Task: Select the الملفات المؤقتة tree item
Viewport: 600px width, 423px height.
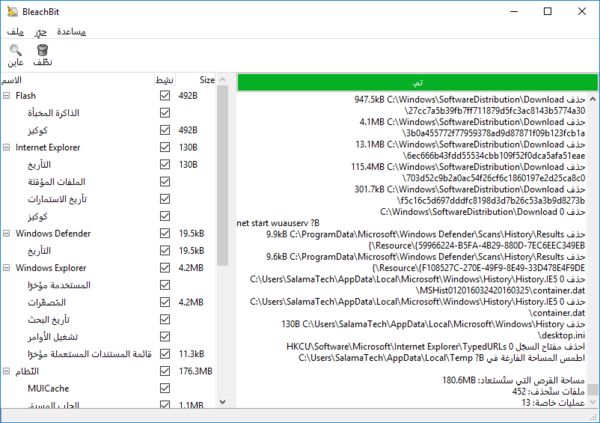Action: (57, 181)
